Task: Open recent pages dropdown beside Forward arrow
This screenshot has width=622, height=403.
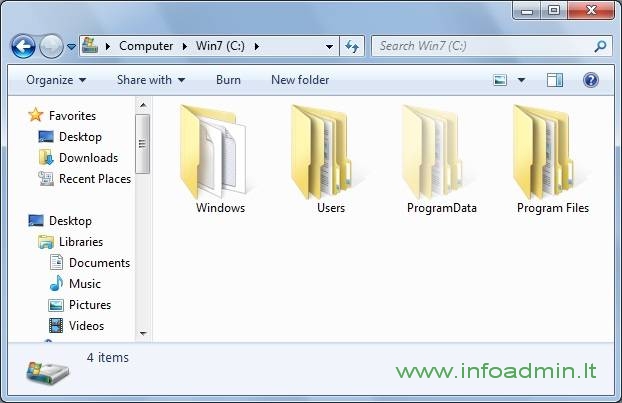Action: pyautogui.click(x=71, y=47)
